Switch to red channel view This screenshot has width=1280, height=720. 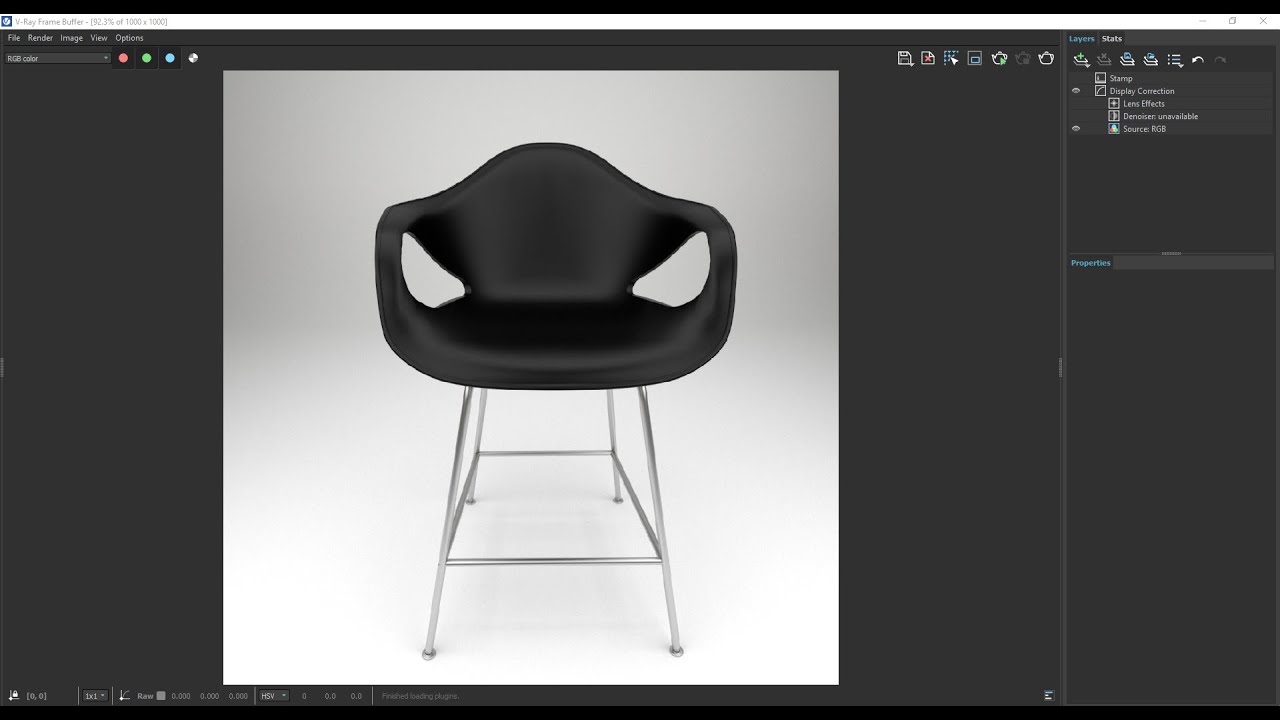124,58
